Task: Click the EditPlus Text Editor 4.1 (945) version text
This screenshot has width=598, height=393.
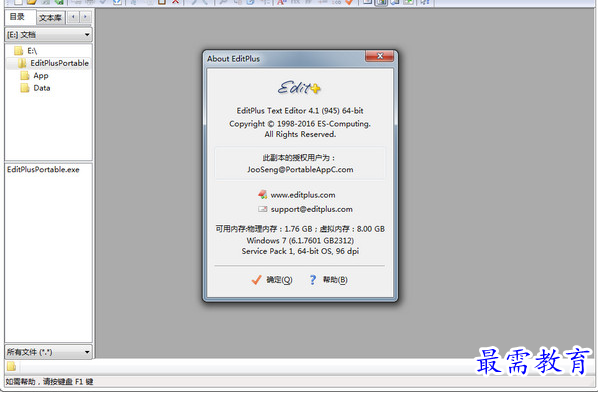Action: tap(300, 111)
